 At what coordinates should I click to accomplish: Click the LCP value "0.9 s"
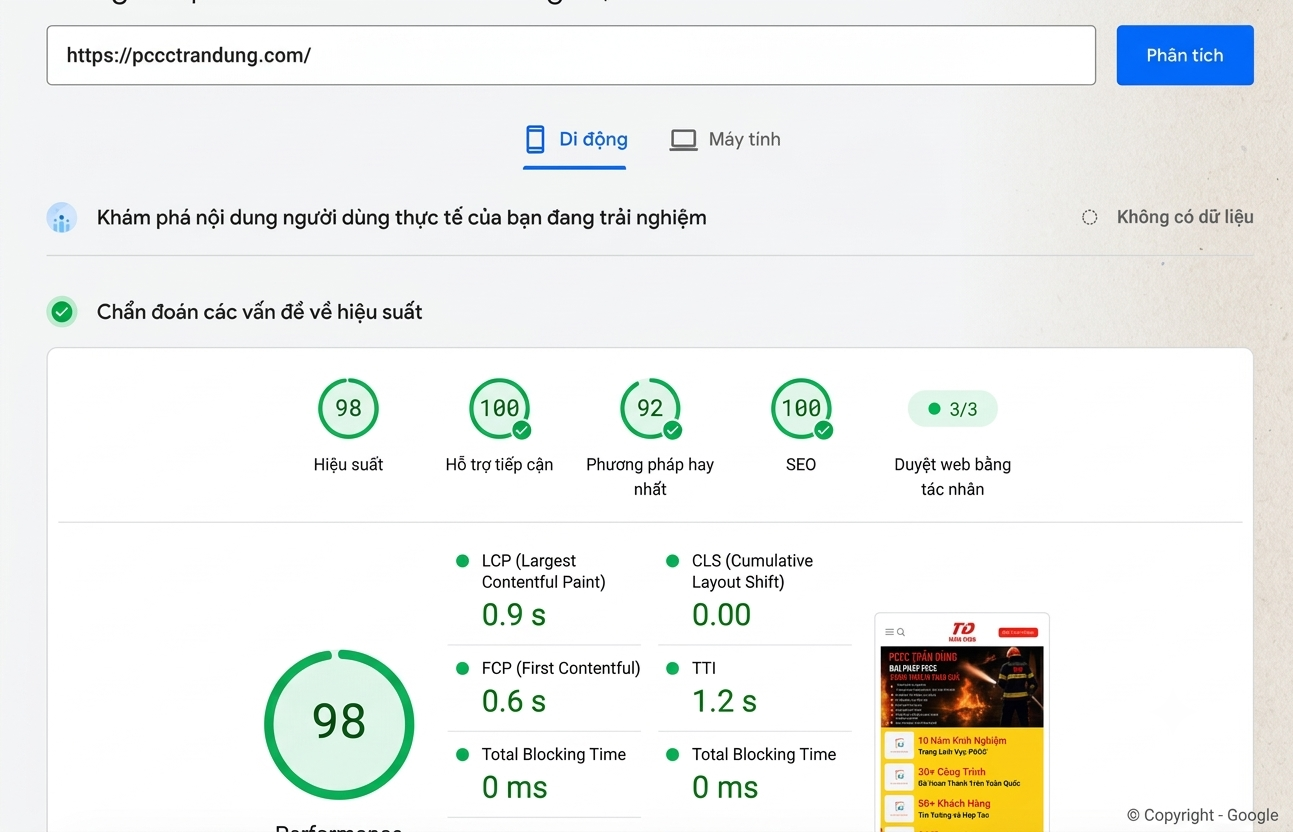pos(514,614)
